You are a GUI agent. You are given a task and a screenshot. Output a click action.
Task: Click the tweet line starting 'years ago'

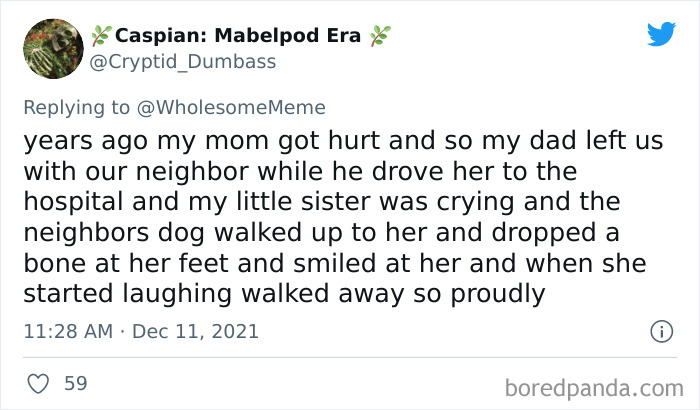click(343, 141)
